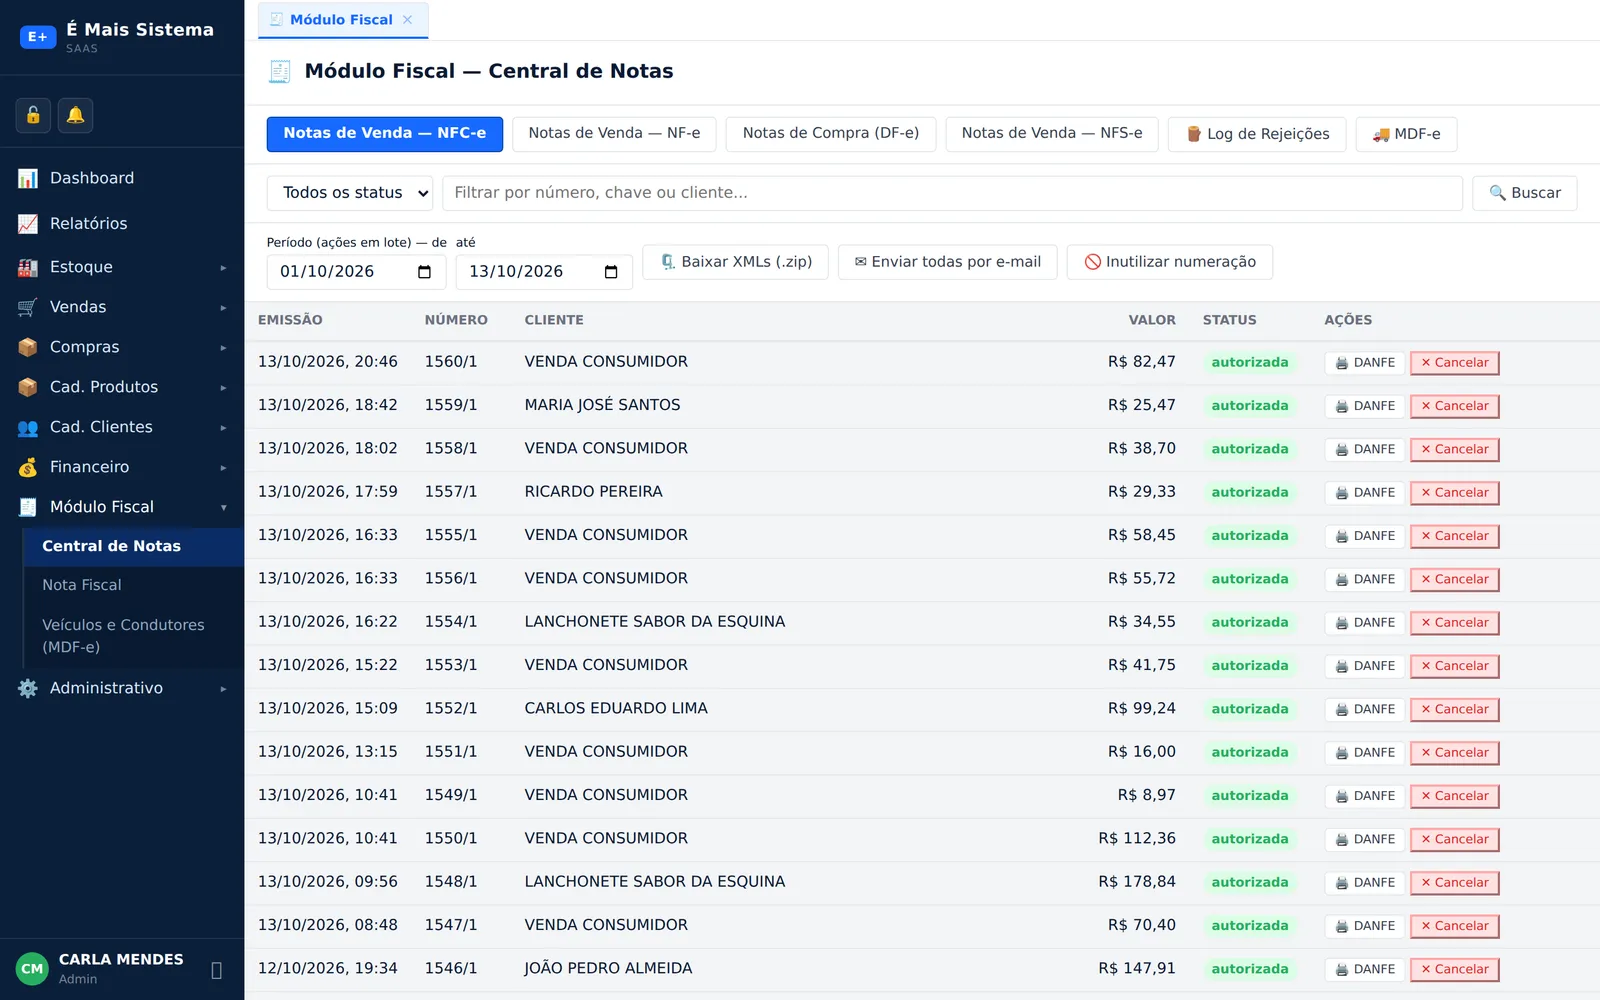Screen dimensions: 1600x1000
Task: Click the filter by number or client field
Action: pyautogui.click(x=952, y=193)
